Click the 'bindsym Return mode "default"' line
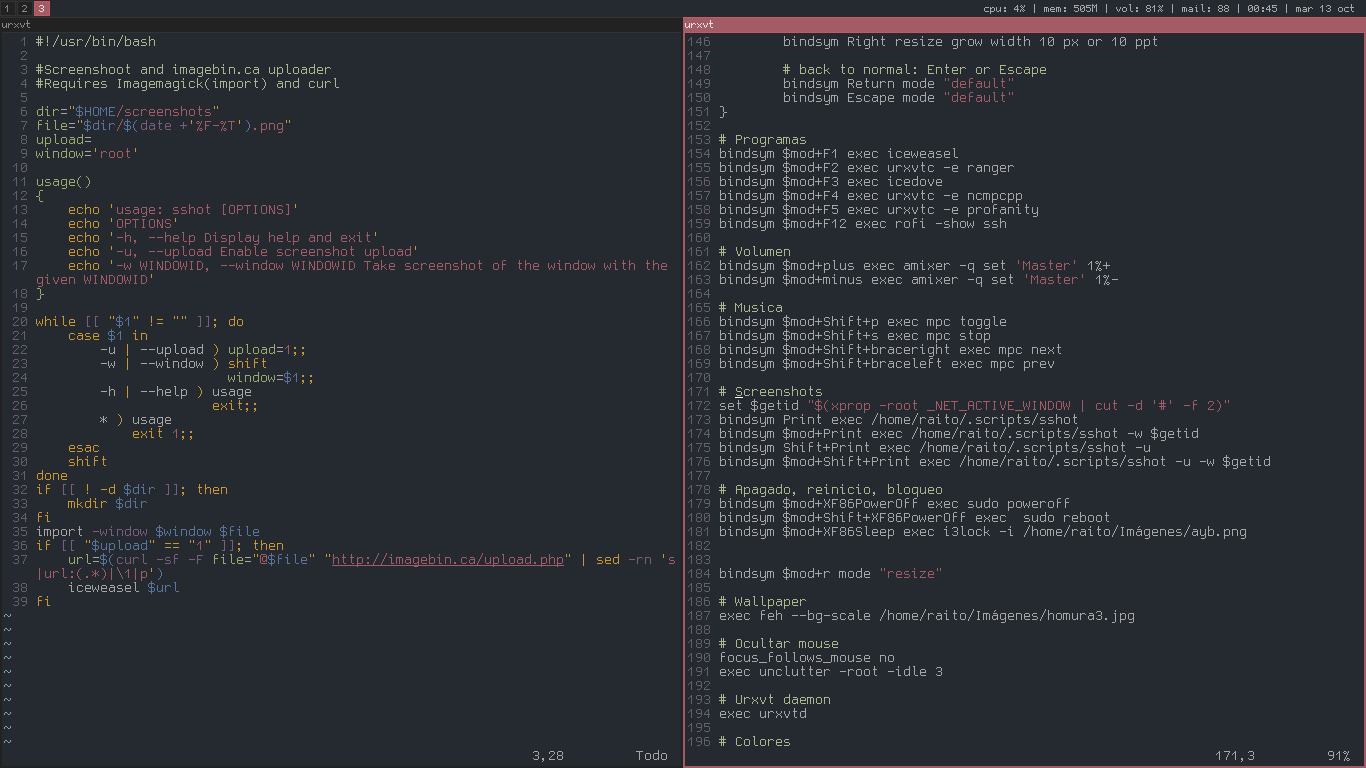 tap(898, 84)
